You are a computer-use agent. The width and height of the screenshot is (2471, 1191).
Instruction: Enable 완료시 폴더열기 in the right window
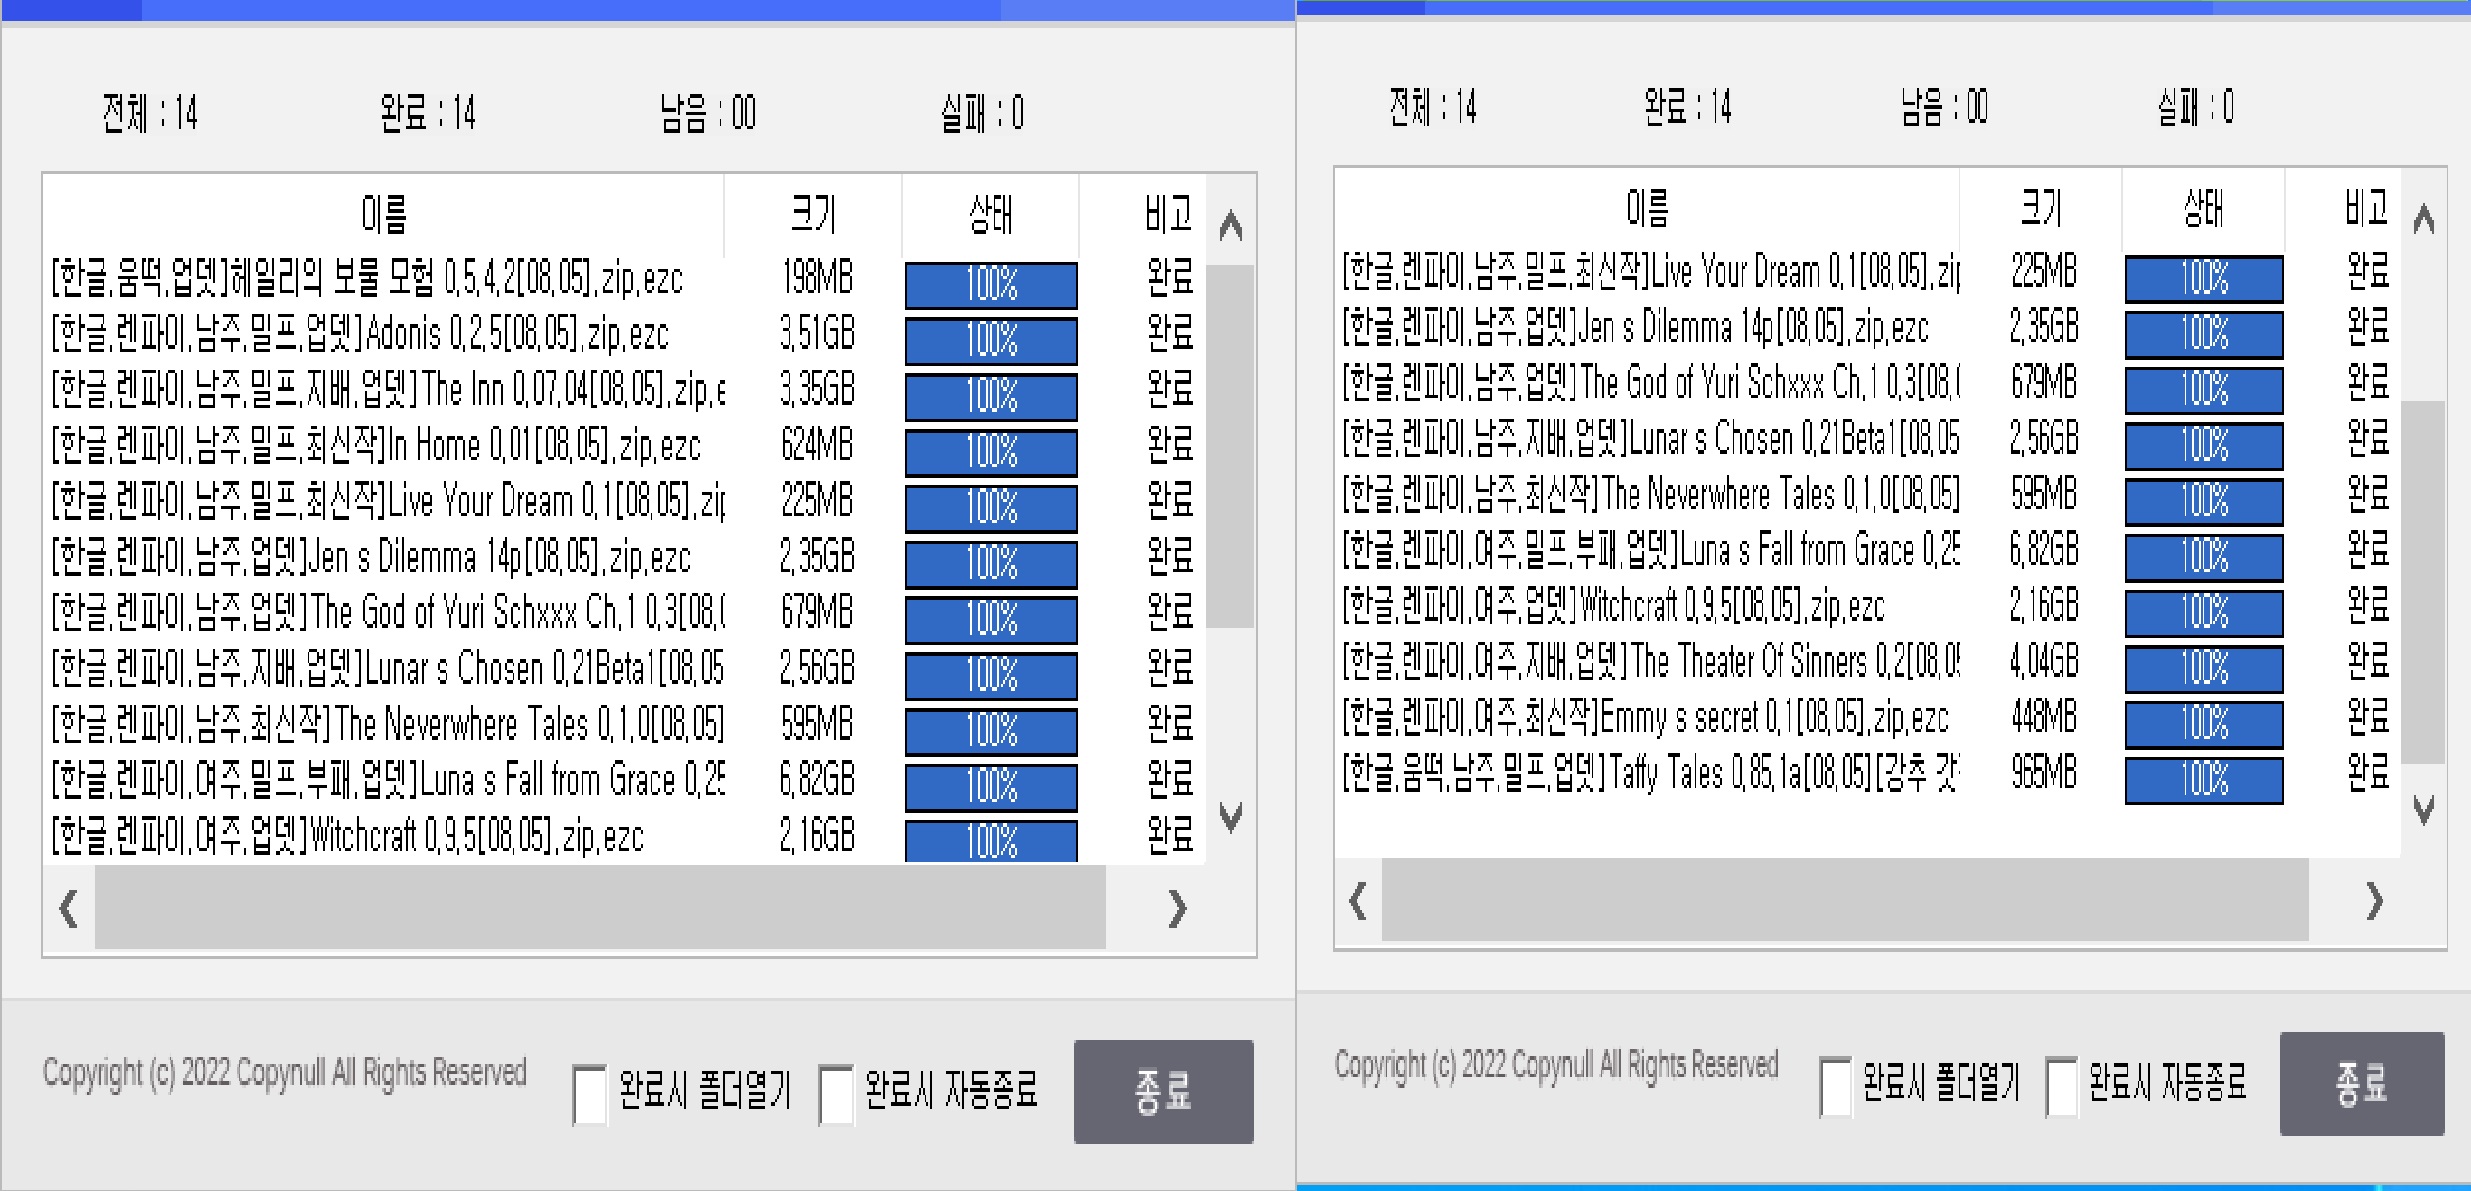coord(1836,1086)
